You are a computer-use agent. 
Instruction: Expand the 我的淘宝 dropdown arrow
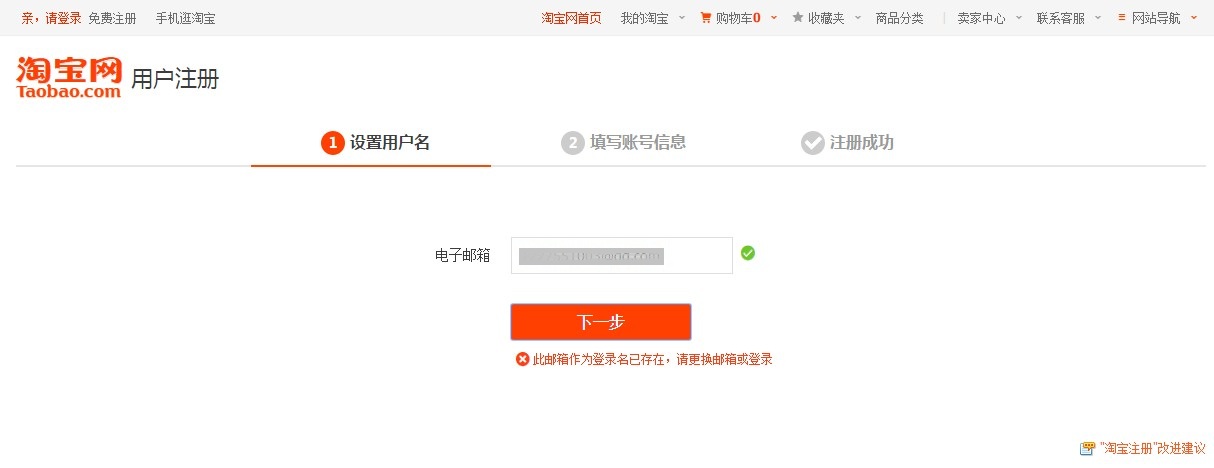coord(681,18)
